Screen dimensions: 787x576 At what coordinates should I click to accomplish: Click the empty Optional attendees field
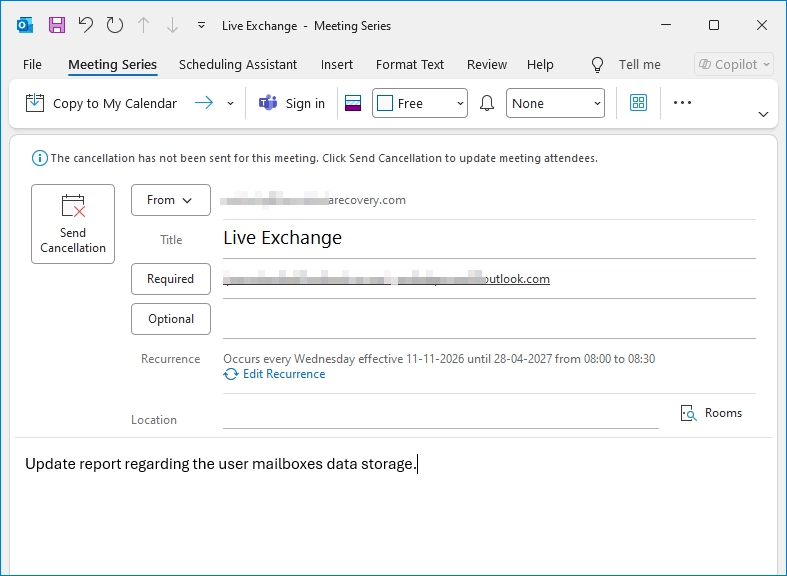tap(489, 319)
